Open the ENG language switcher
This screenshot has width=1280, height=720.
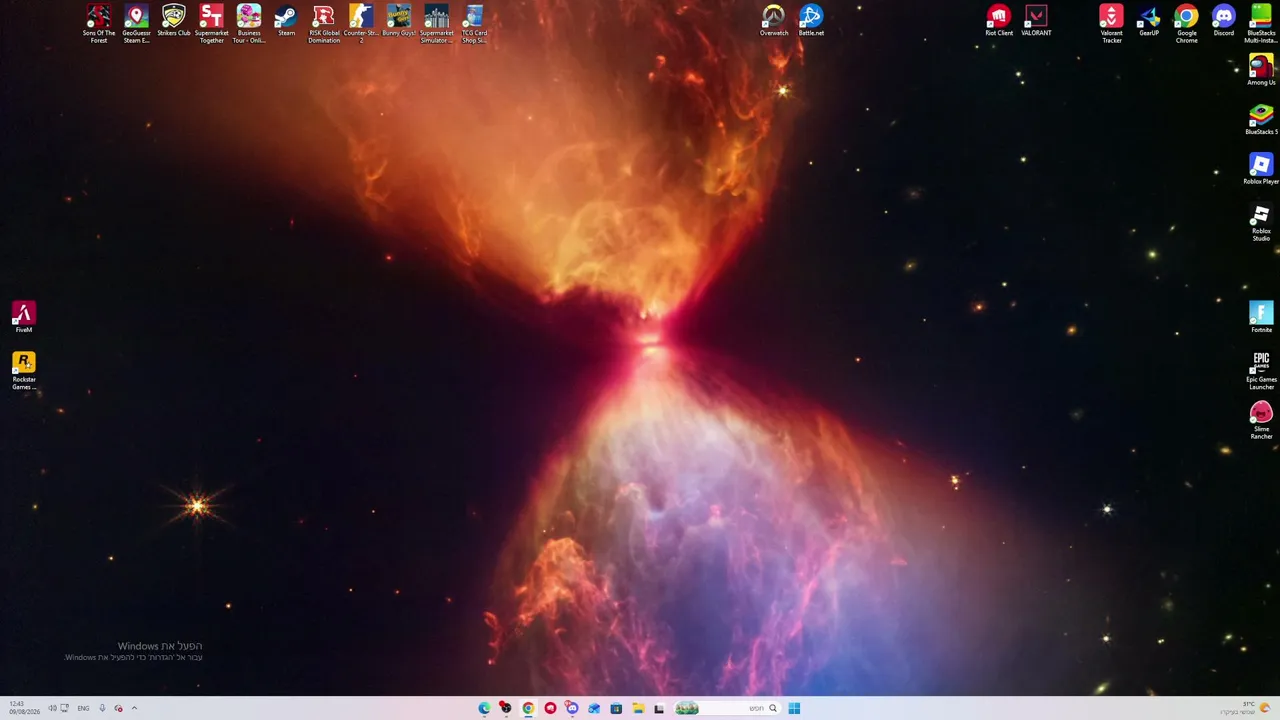[x=83, y=708]
